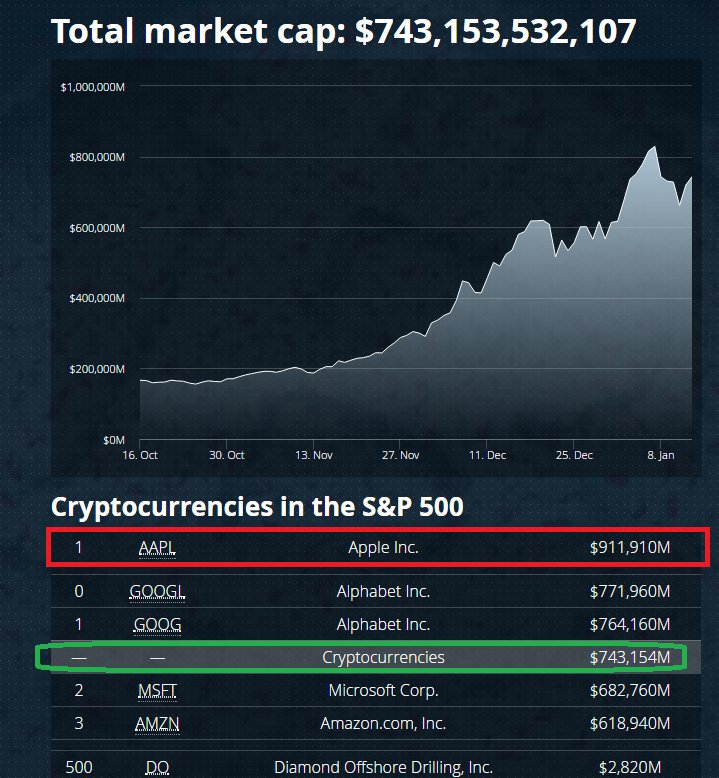Click Diamond Offshore Drilling, Inc. name

tap(384, 767)
